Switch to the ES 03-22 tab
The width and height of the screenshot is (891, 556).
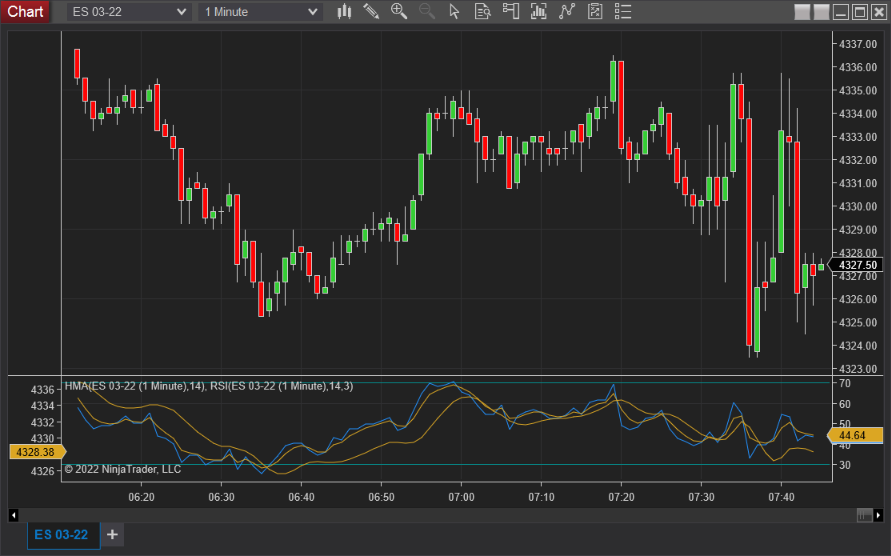pos(61,535)
